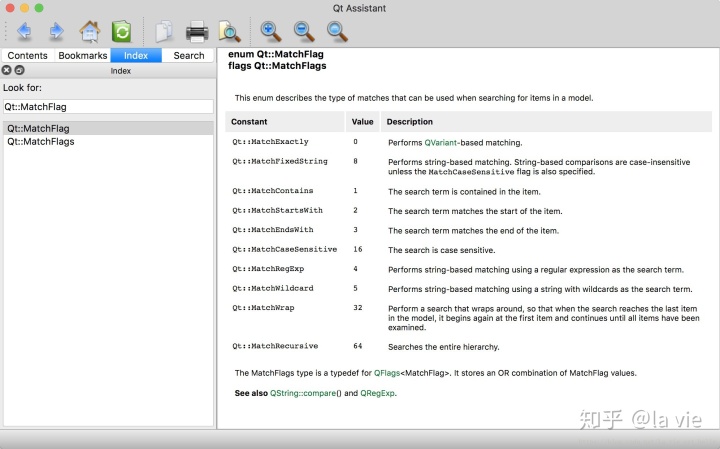Click value 32 in MatchWrap row

click(x=358, y=308)
